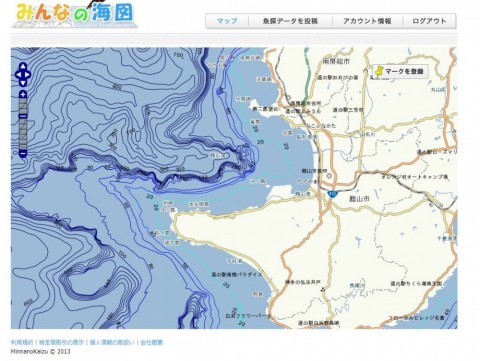Open the 魚探データを投稿 tab
The width and height of the screenshot is (480, 361).
tap(290, 21)
